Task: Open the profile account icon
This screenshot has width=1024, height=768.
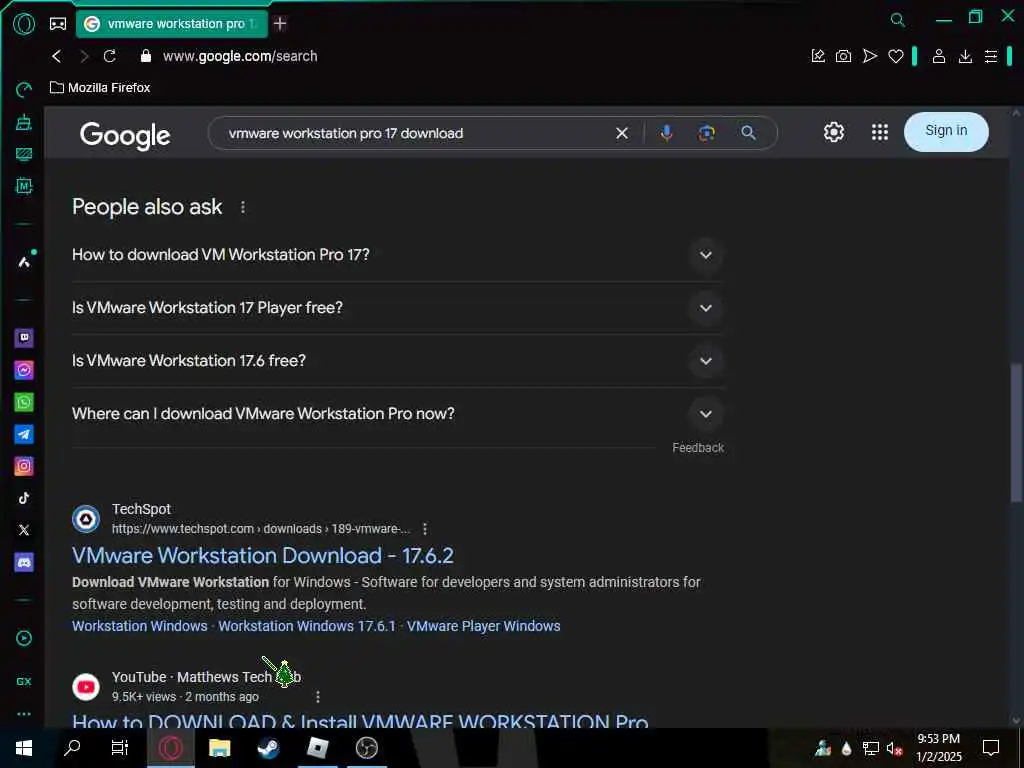Action: pyautogui.click(x=938, y=56)
